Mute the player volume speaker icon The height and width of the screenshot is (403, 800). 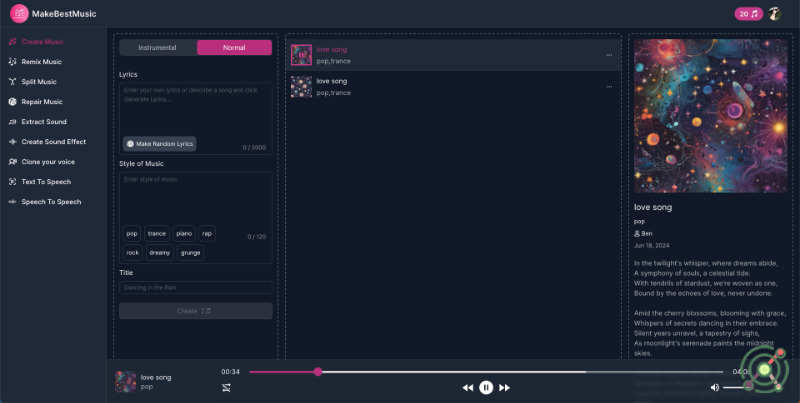click(714, 387)
